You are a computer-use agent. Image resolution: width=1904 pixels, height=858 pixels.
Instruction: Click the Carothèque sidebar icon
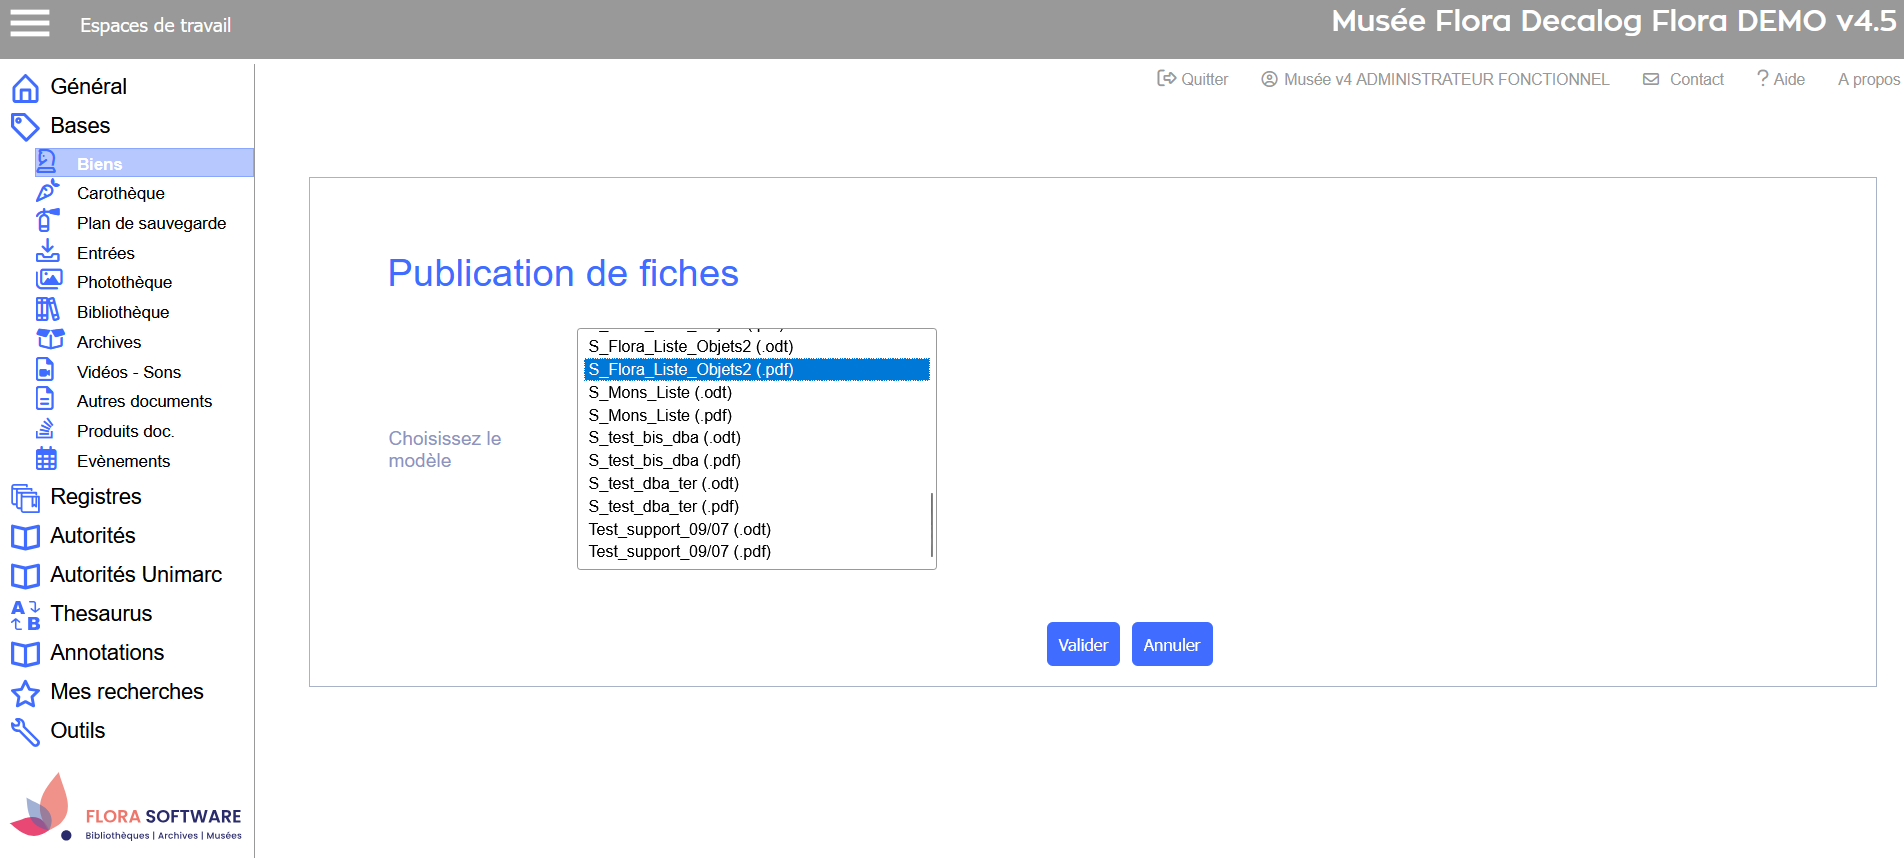(47, 192)
